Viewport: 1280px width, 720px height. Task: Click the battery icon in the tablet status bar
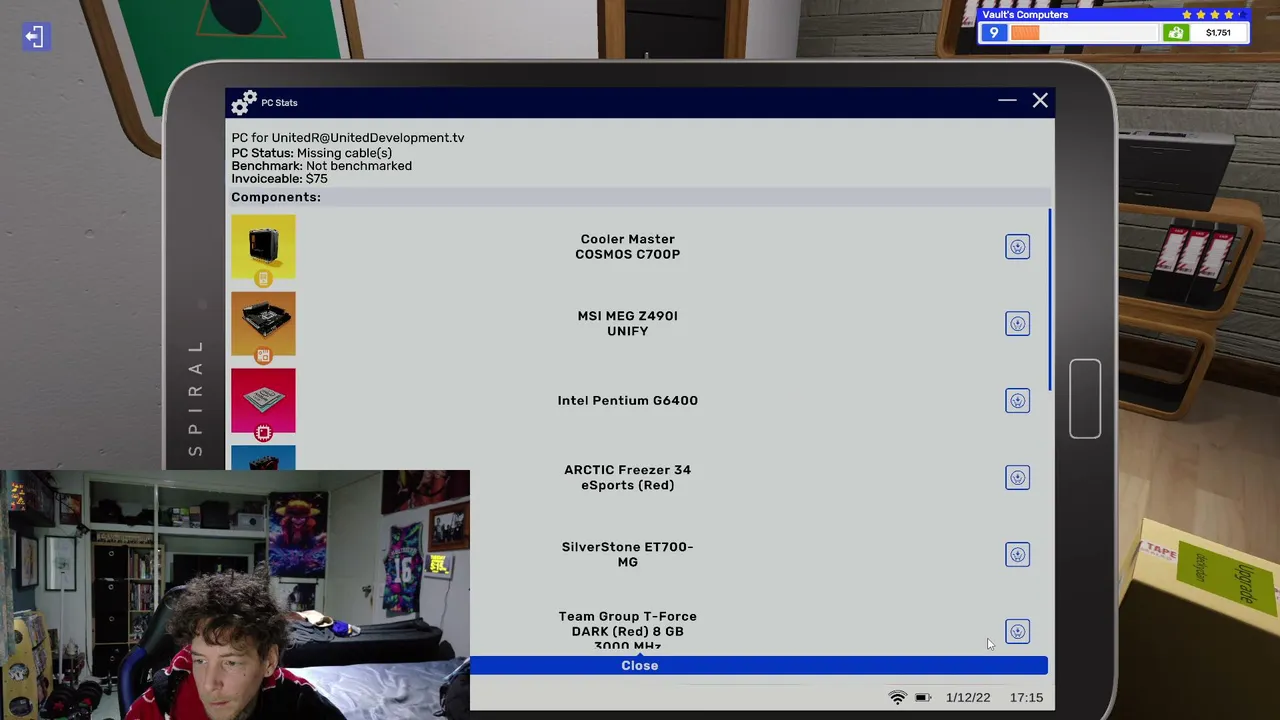(923, 698)
